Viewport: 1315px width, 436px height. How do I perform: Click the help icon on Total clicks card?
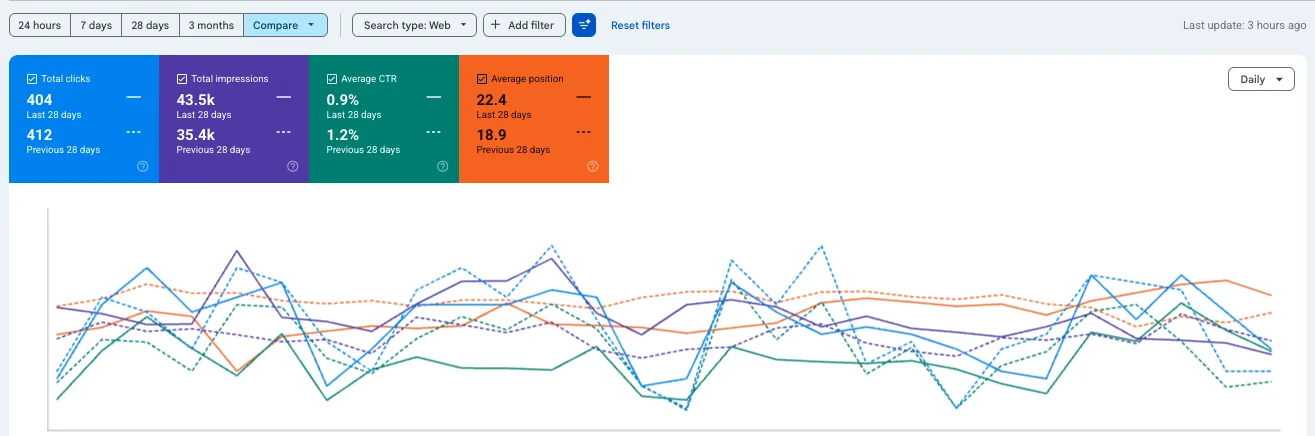point(142,167)
